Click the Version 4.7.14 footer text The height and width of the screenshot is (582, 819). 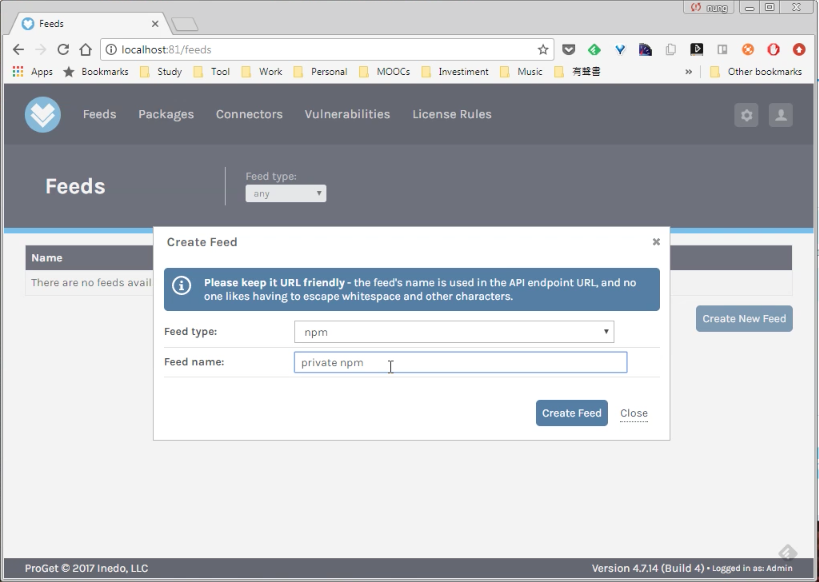coord(648,568)
